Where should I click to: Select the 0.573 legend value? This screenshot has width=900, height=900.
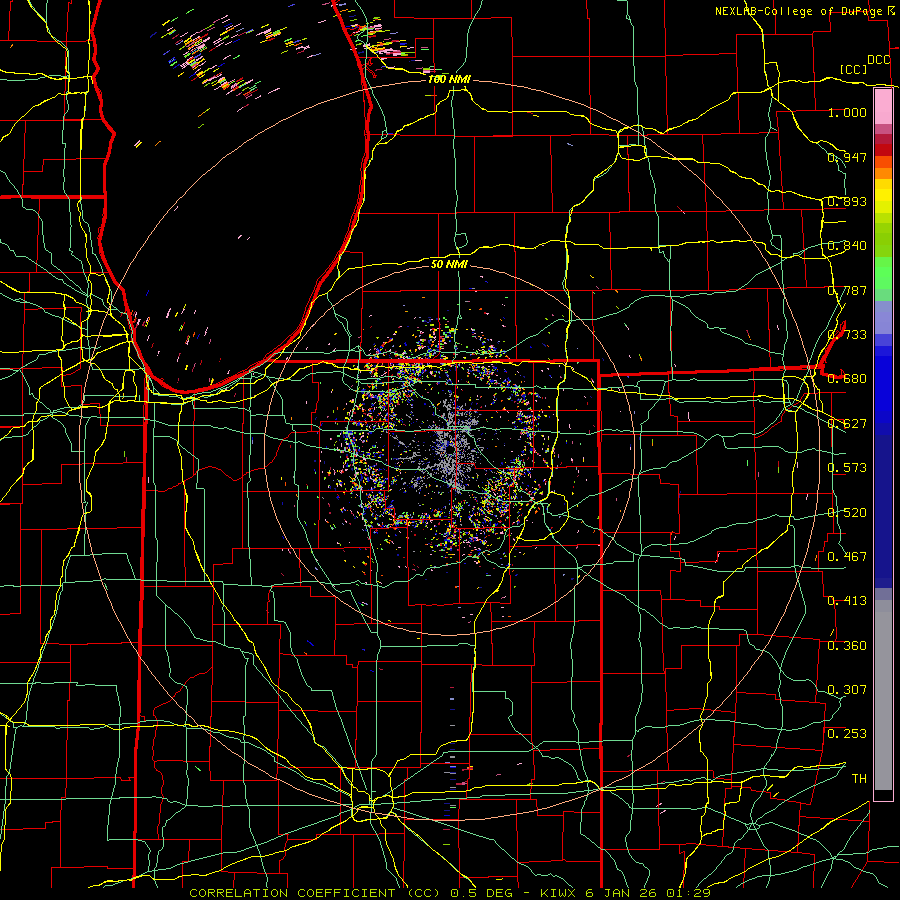tap(847, 468)
